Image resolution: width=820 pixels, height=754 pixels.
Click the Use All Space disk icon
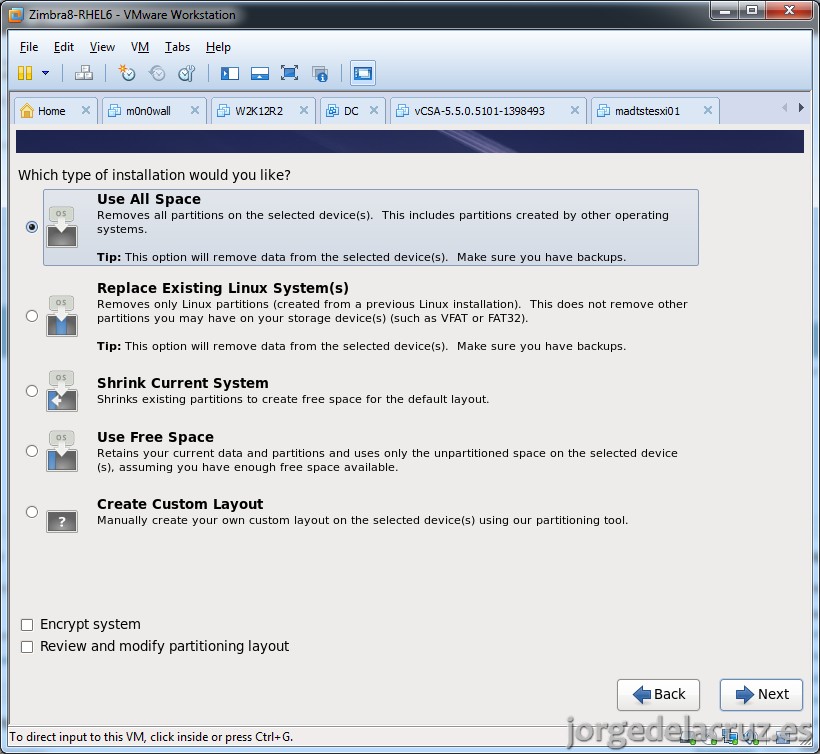click(62, 227)
